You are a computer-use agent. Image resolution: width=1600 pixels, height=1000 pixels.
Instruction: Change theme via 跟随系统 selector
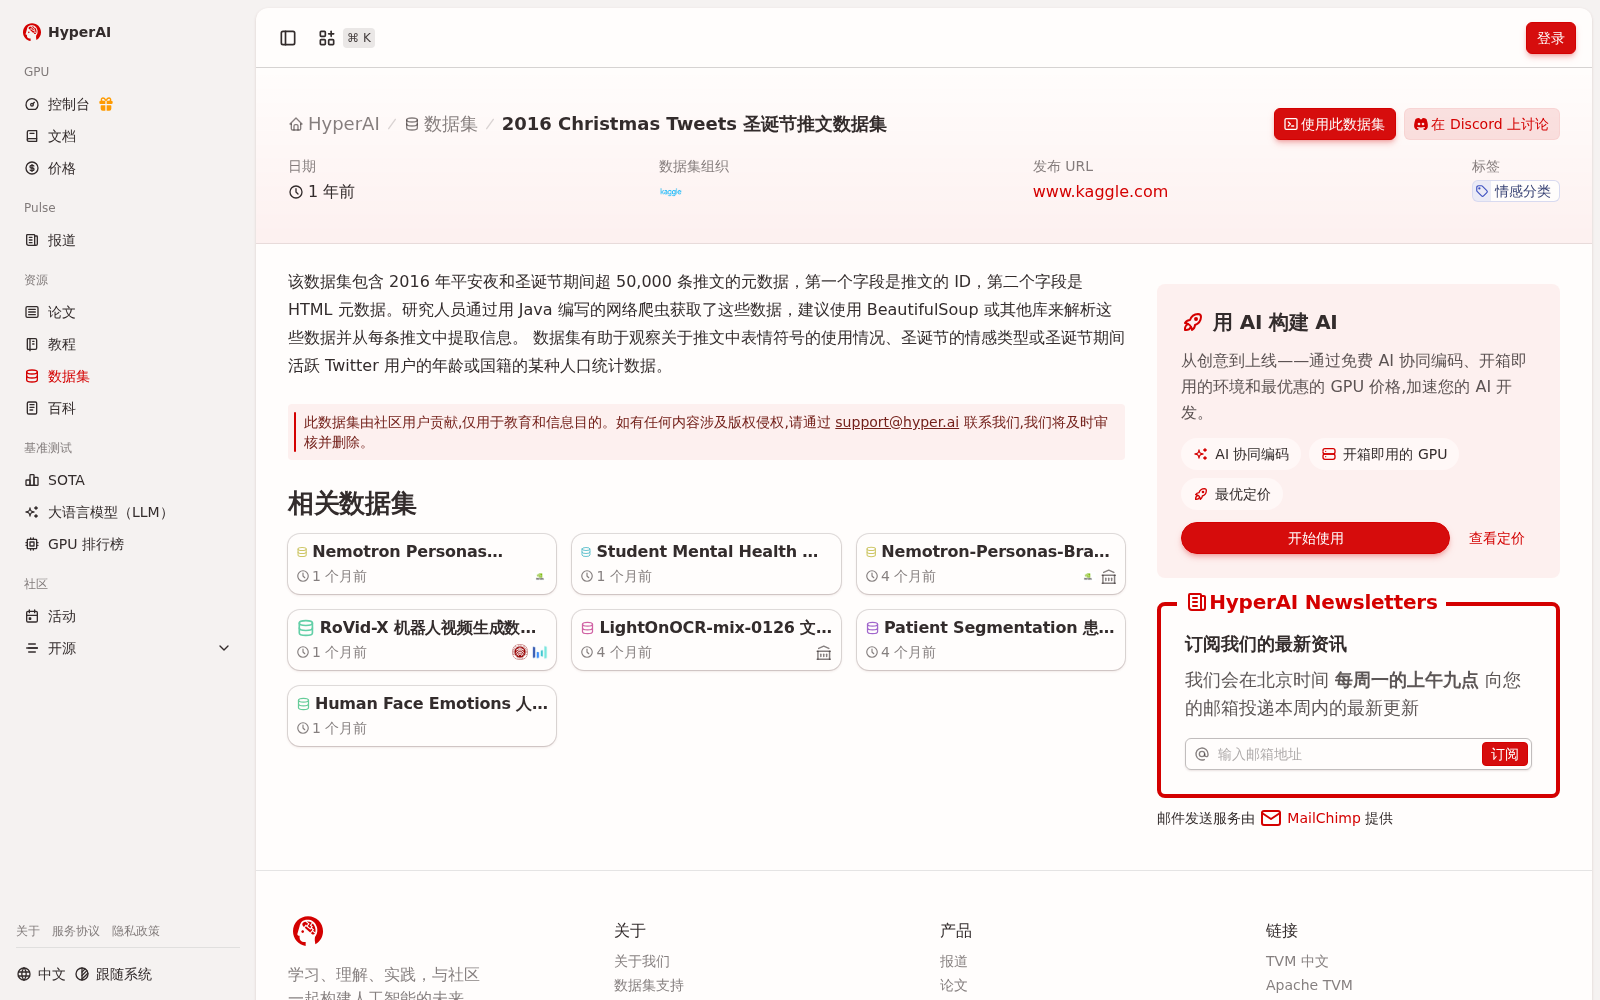pyautogui.click(x=113, y=974)
